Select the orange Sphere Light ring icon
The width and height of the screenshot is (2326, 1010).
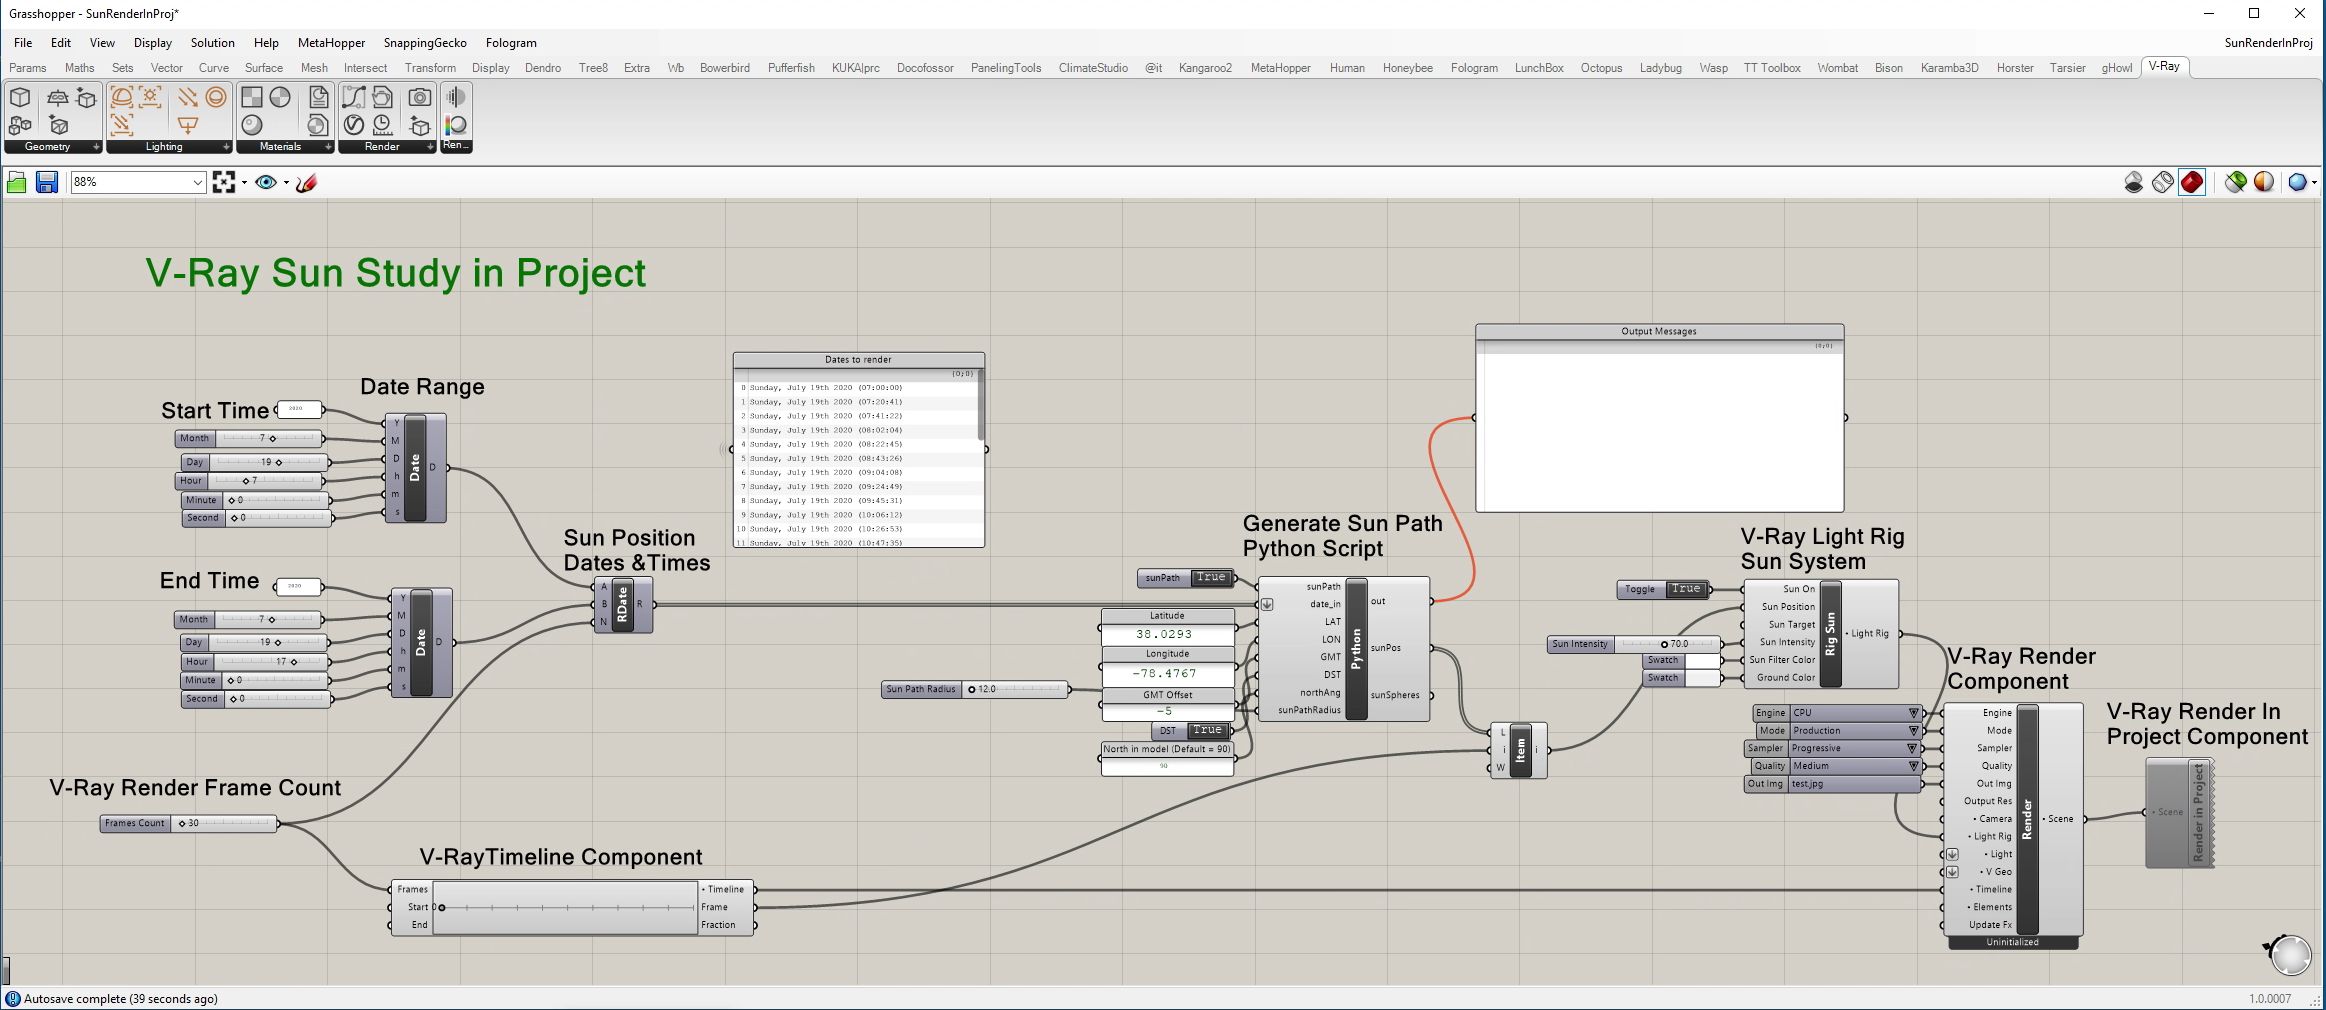[x=216, y=97]
